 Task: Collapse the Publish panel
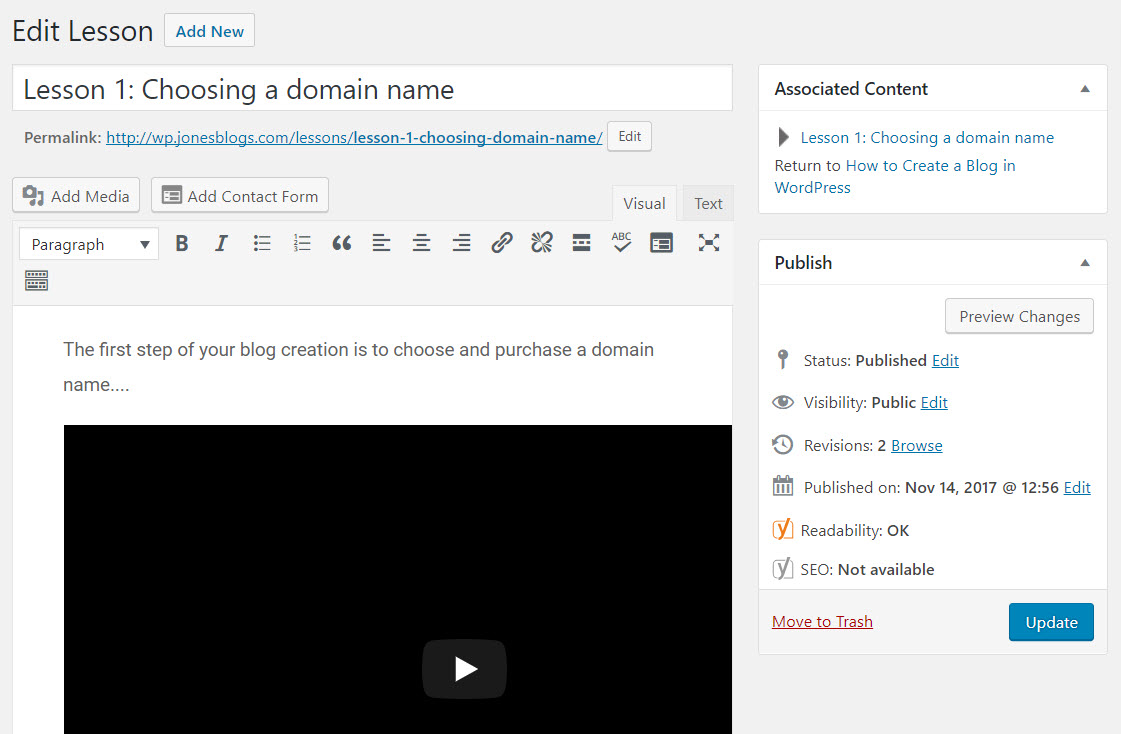1085,262
